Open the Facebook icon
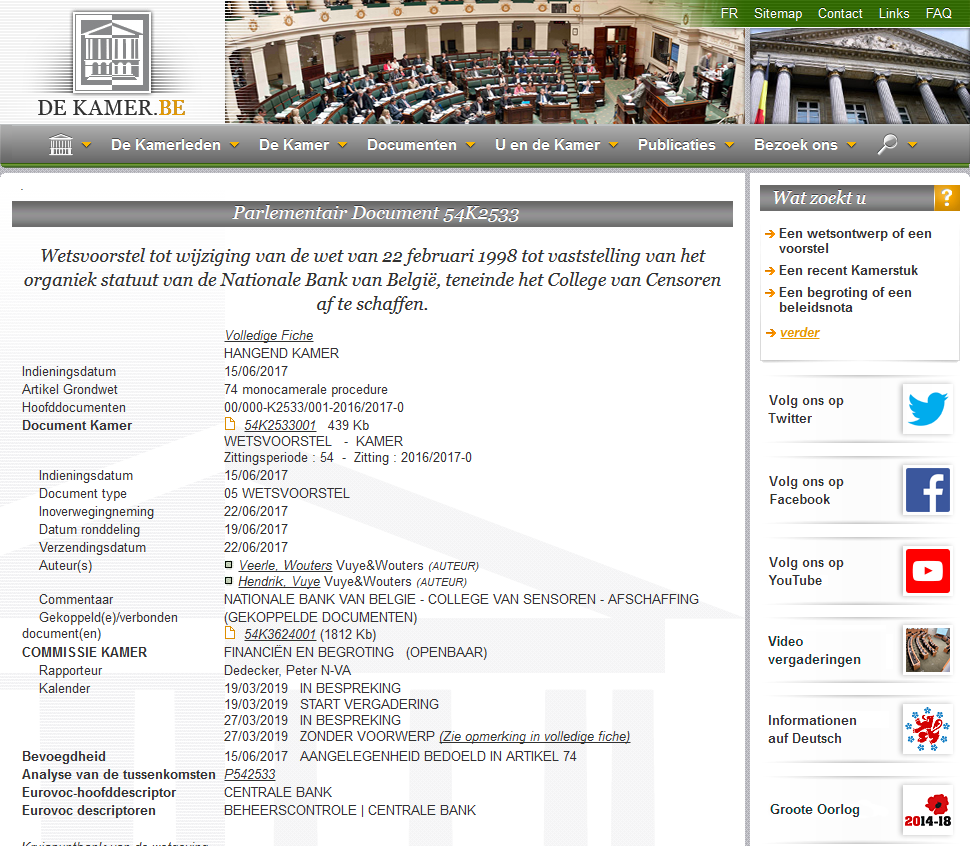This screenshot has width=970, height=846. [x=926, y=490]
